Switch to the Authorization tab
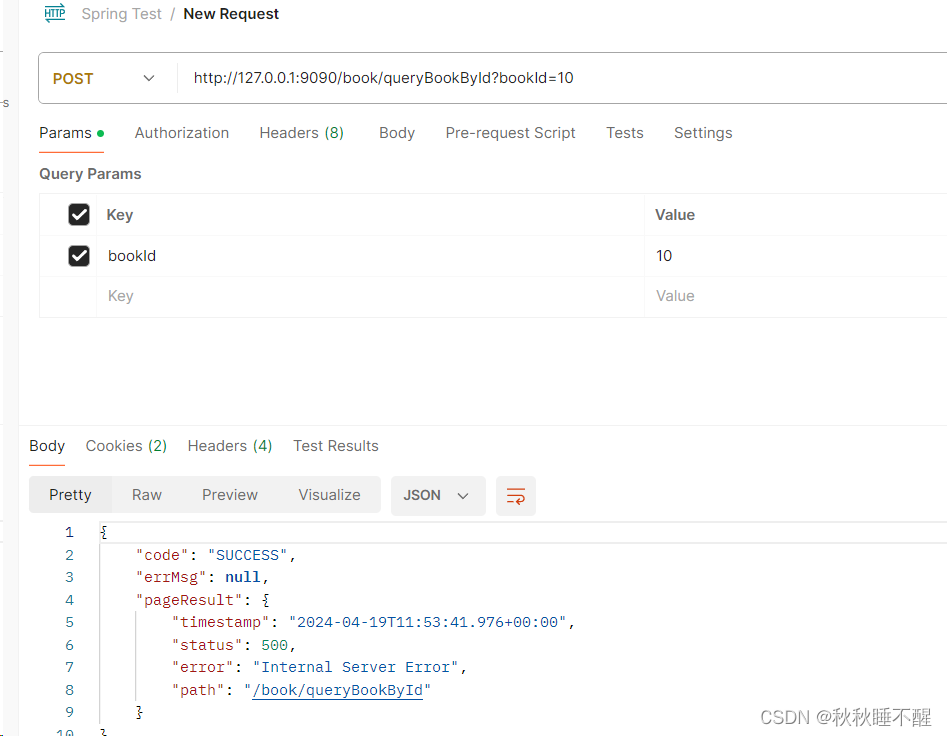947x736 pixels. pos(182,133)
